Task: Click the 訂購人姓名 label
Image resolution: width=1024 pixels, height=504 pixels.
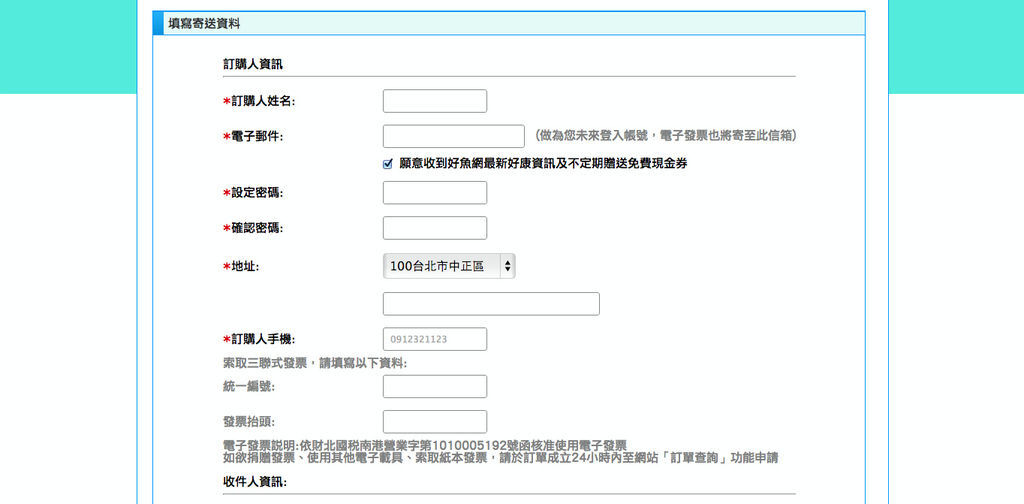Action: coord(260,101)
